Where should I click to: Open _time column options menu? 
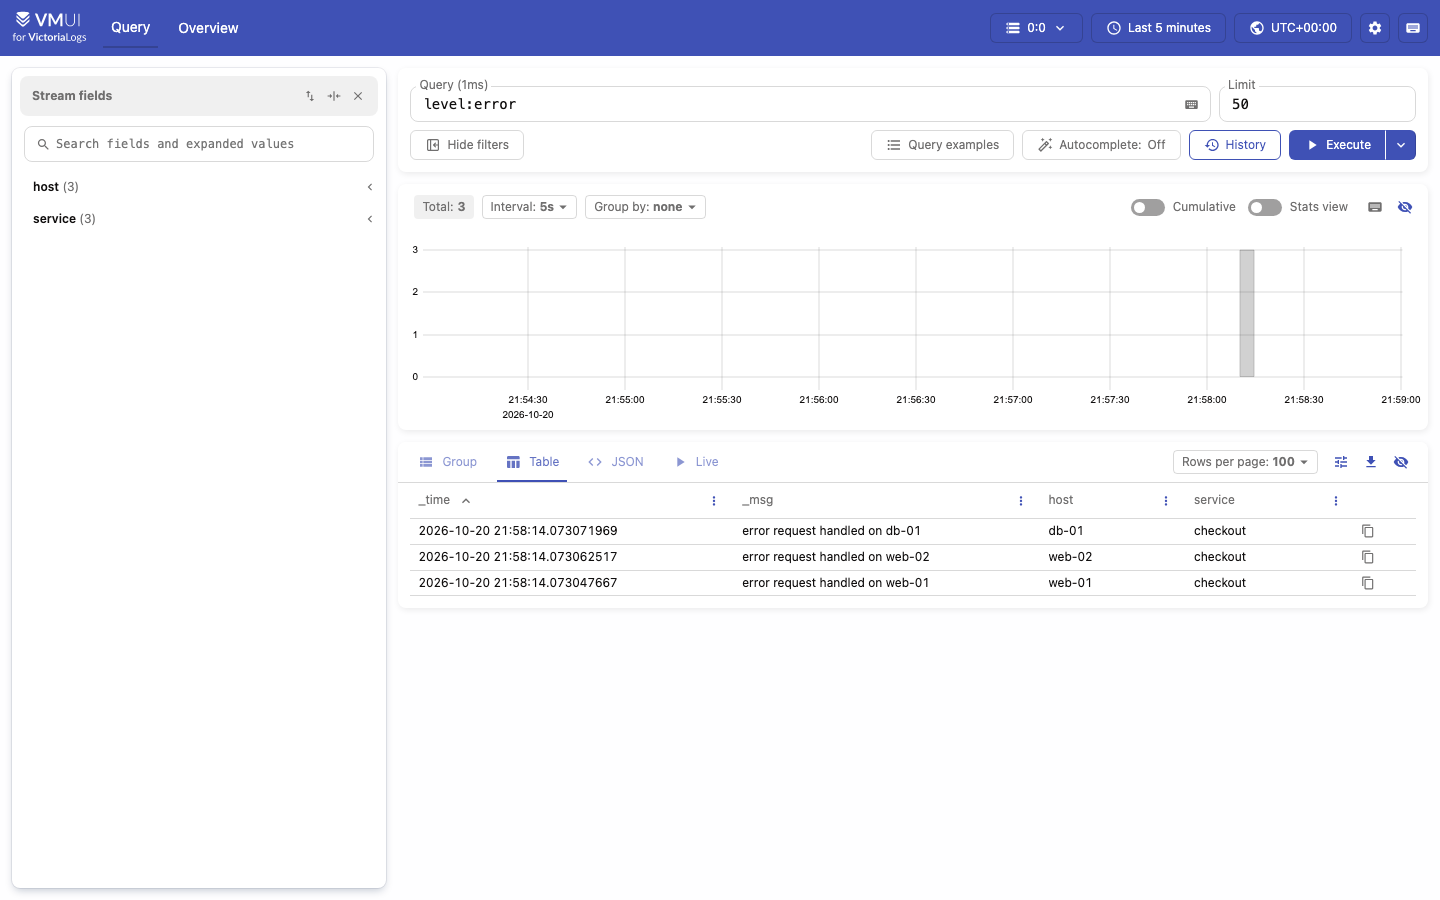(714, 501)
